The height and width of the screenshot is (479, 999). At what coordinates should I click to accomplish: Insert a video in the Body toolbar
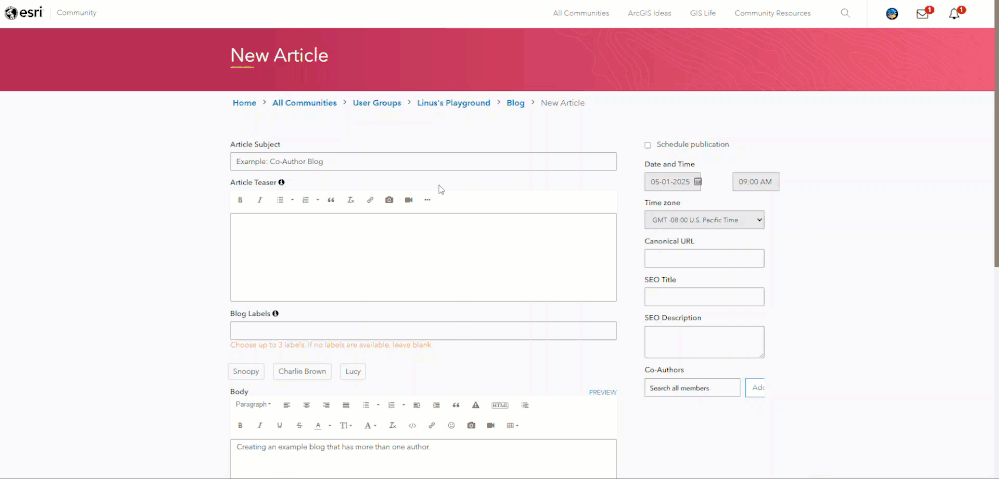491,425
